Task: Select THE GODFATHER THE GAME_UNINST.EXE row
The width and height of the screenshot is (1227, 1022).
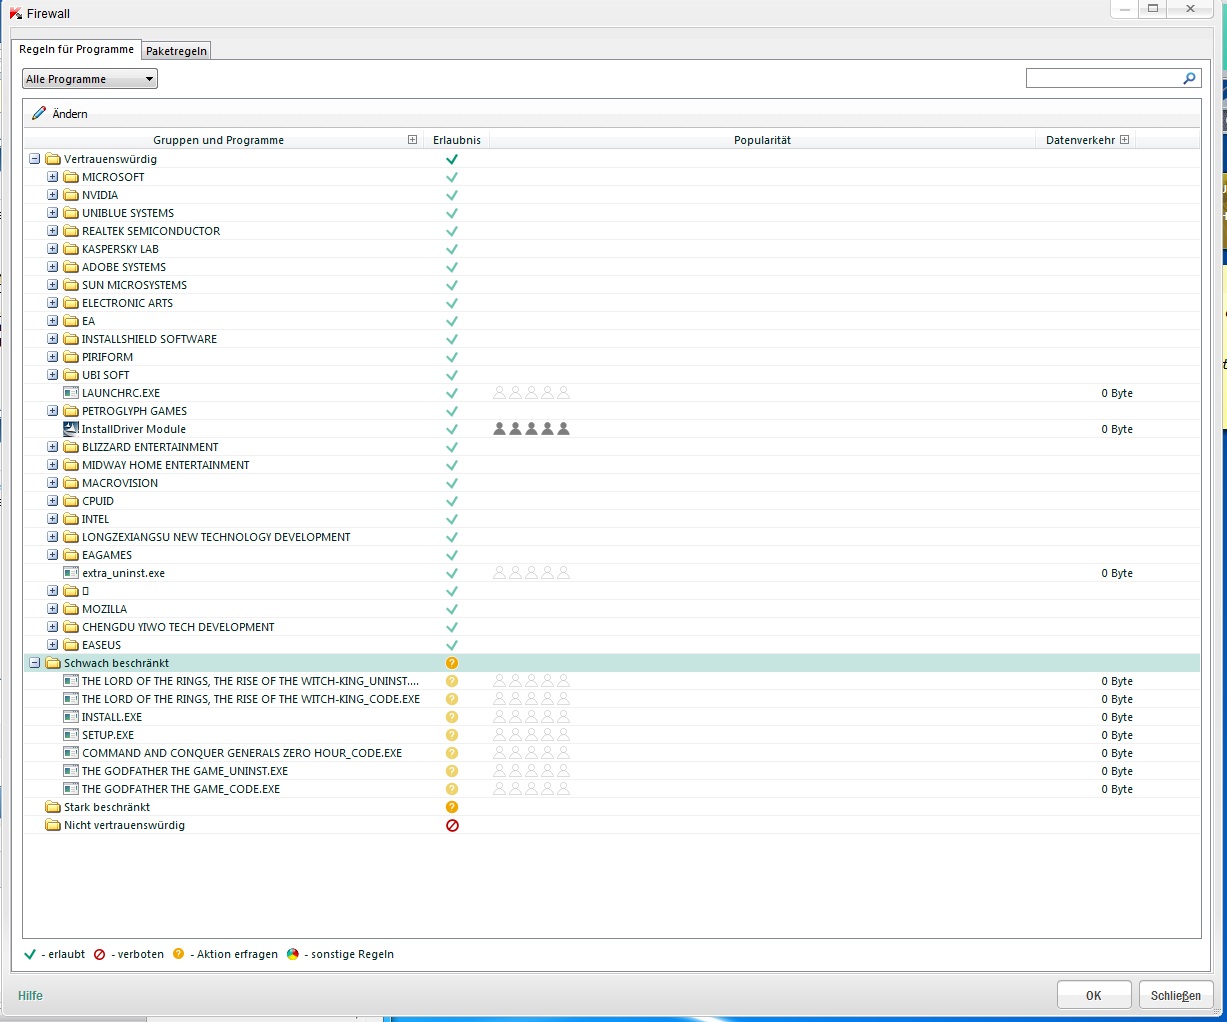Action: 612,771
